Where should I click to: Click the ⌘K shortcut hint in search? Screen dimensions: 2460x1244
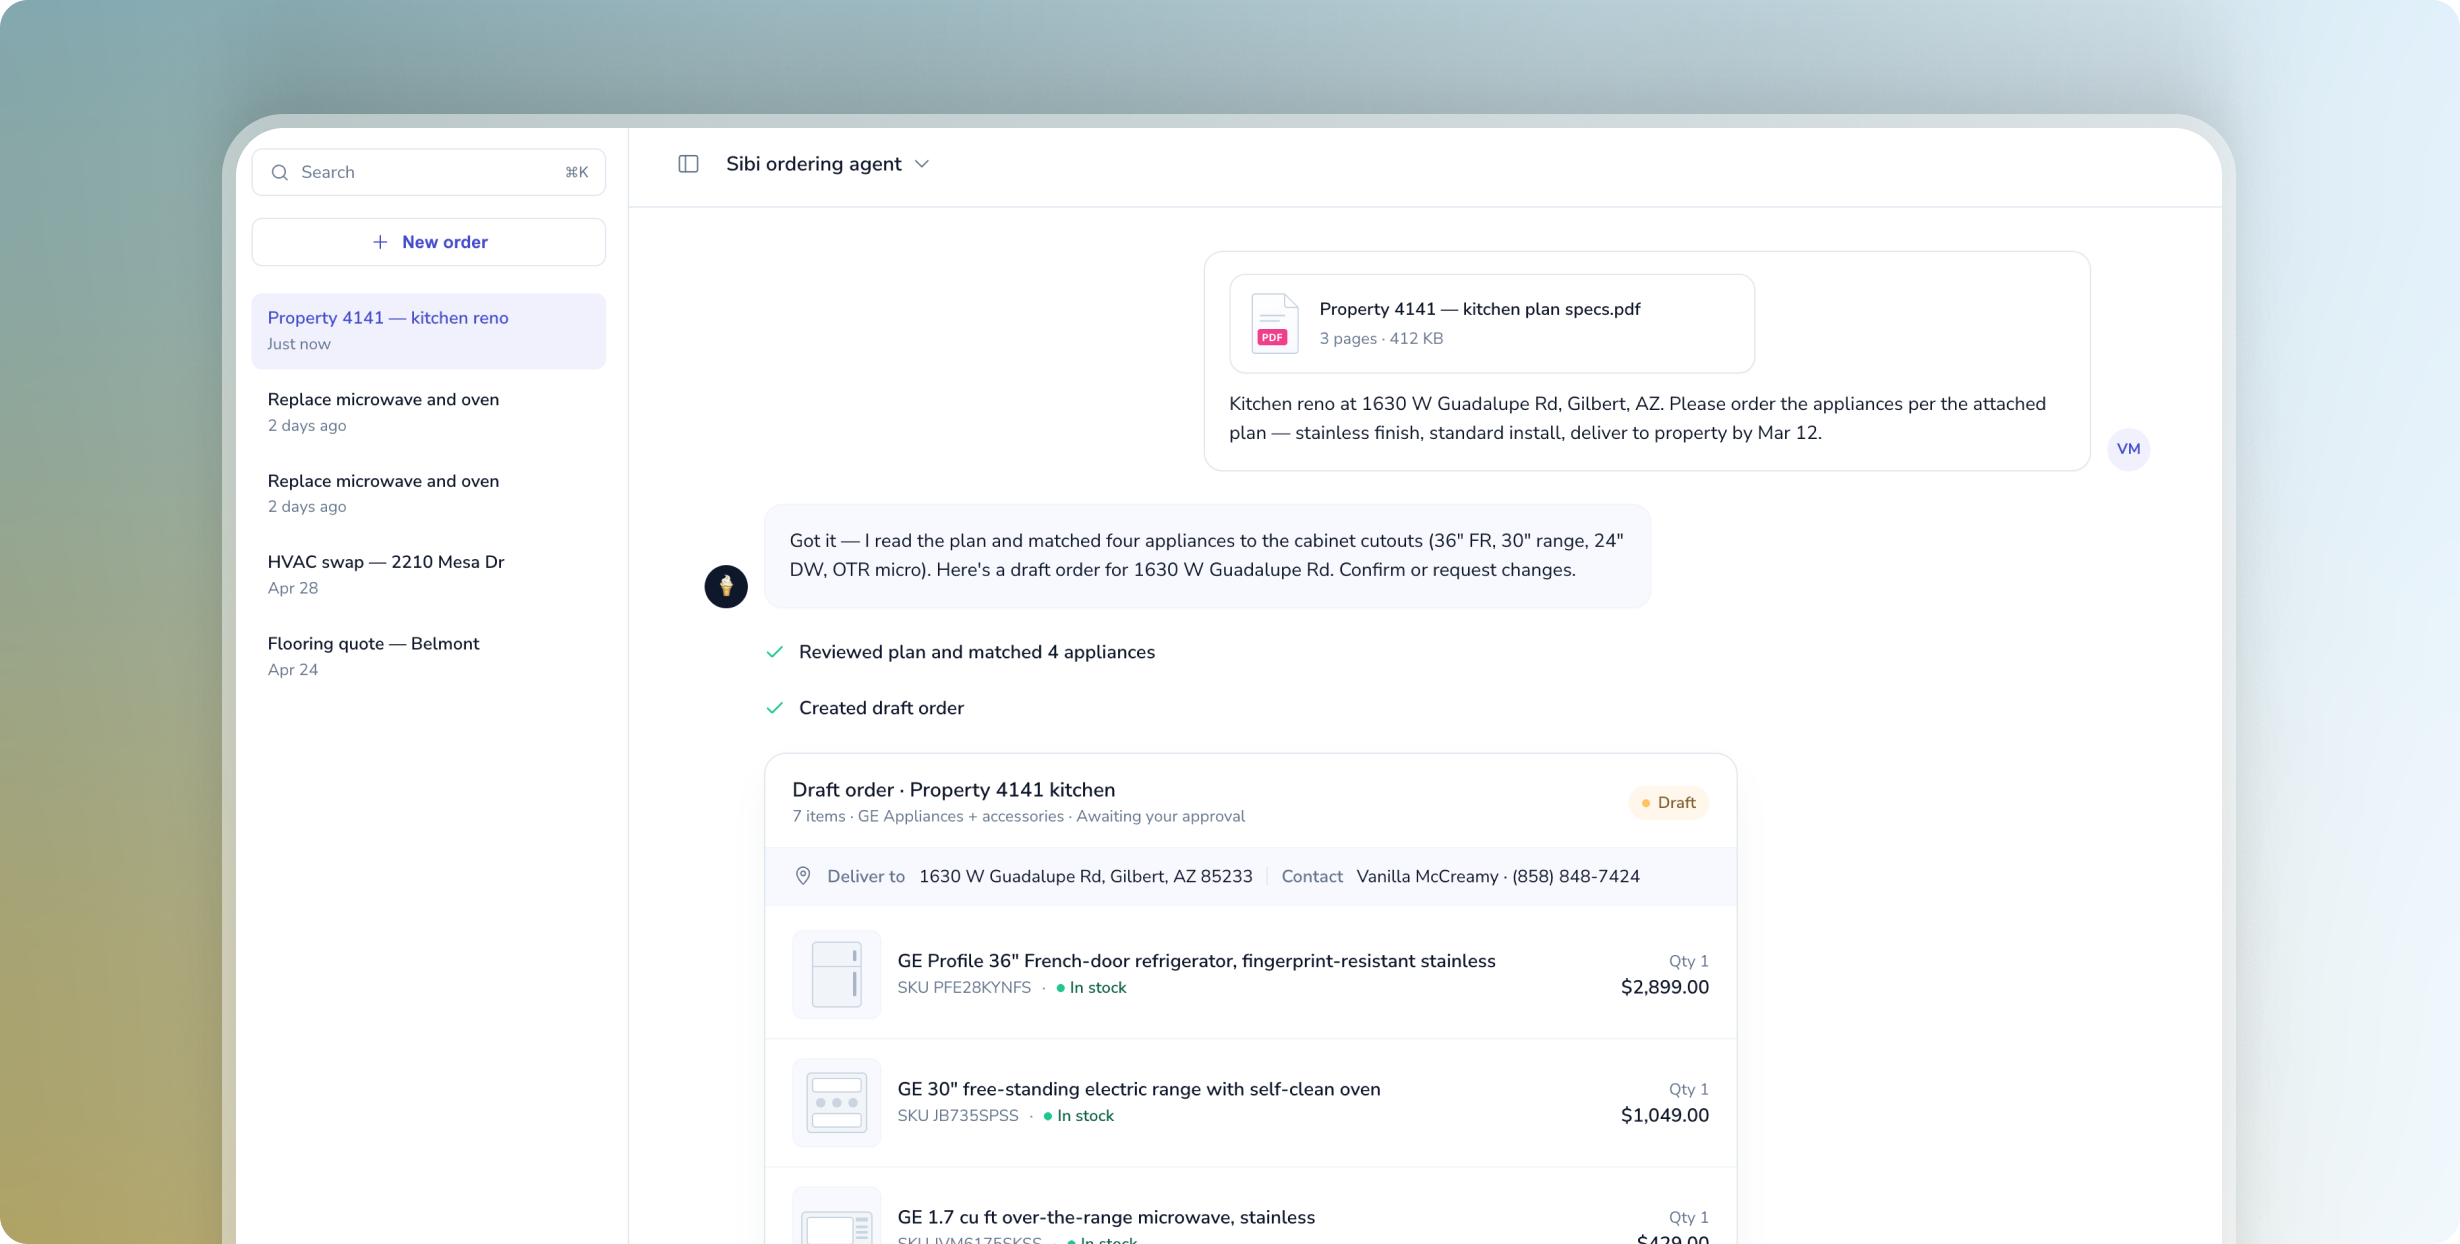coord(576,172)
